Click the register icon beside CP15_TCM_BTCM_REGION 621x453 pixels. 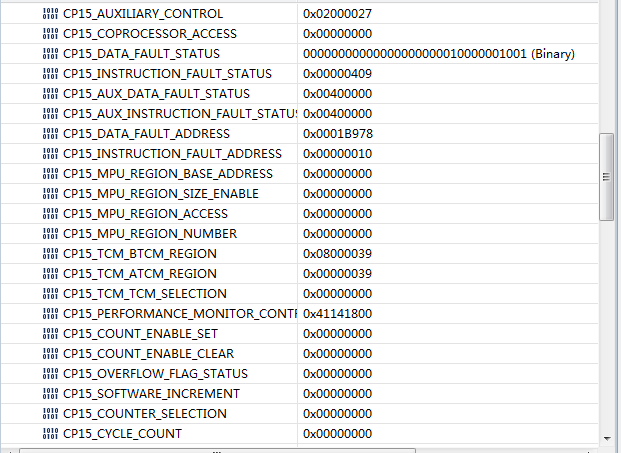click(x=50, y=254)
